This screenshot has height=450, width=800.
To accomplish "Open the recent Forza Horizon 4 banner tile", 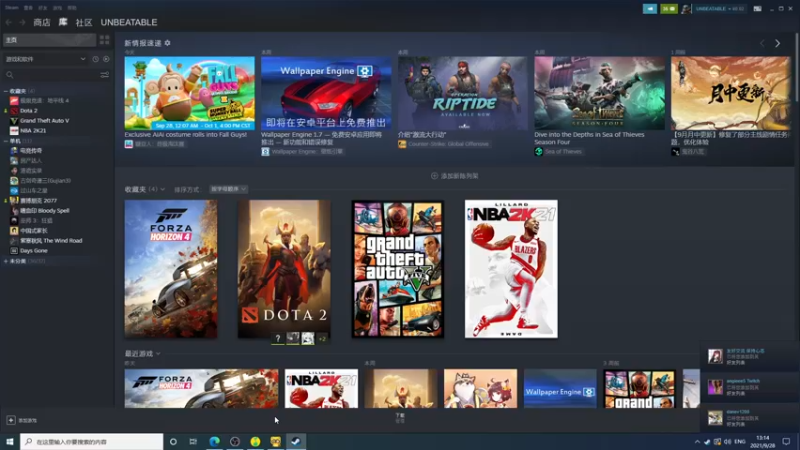I will 202,389.
